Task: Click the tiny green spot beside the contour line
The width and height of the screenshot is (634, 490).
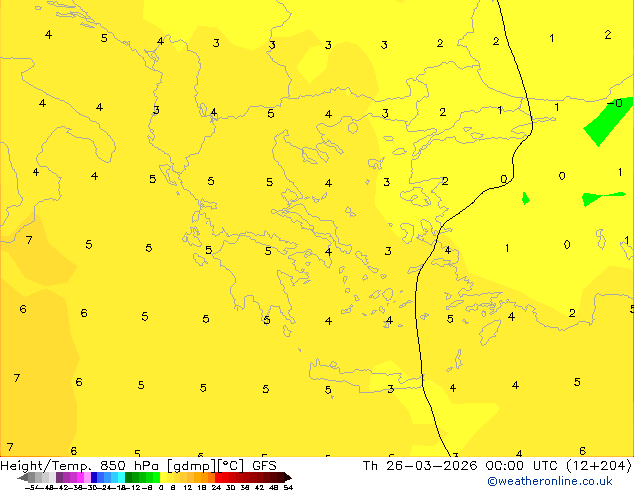Action: click(525, 199)
